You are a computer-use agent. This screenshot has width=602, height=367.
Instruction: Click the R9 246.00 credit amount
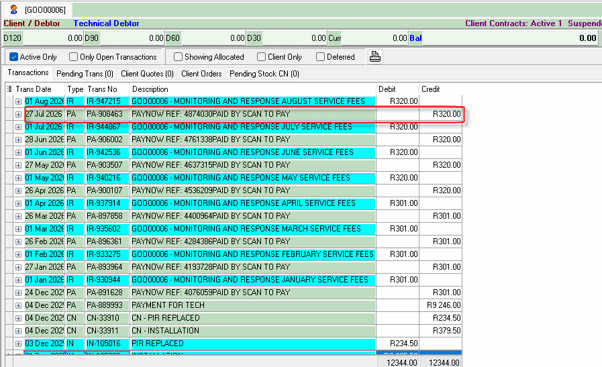(x=443, y=306)
